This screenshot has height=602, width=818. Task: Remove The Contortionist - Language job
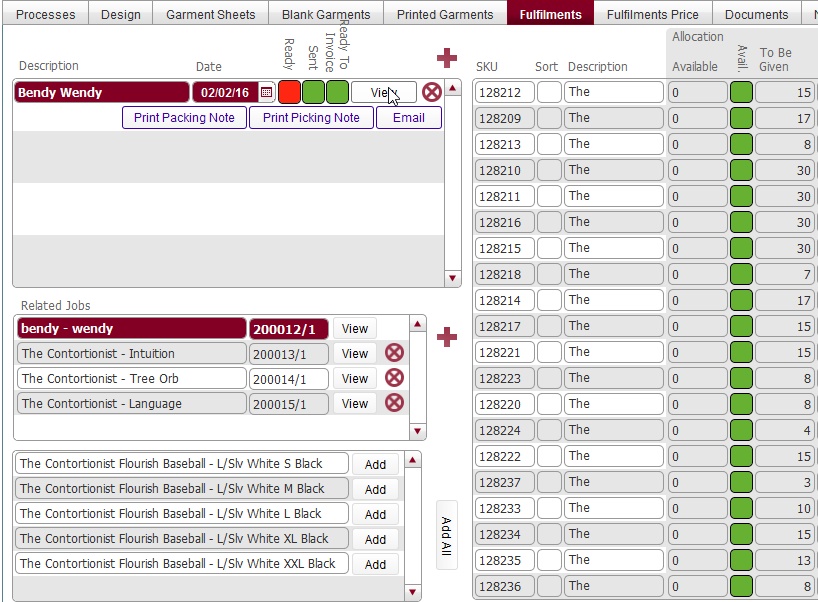tap(394, 403)
